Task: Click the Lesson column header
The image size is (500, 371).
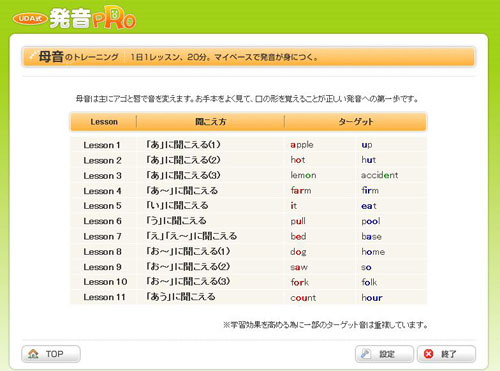Action: coord(104,122)
